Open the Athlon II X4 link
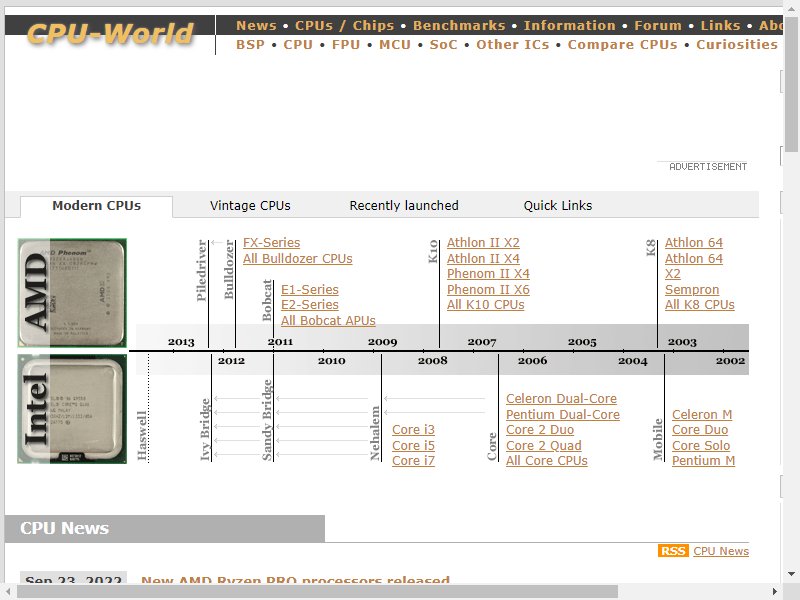The height and width of the screenshot is (600, 800). pyautogui.click(x=483, y=259)
